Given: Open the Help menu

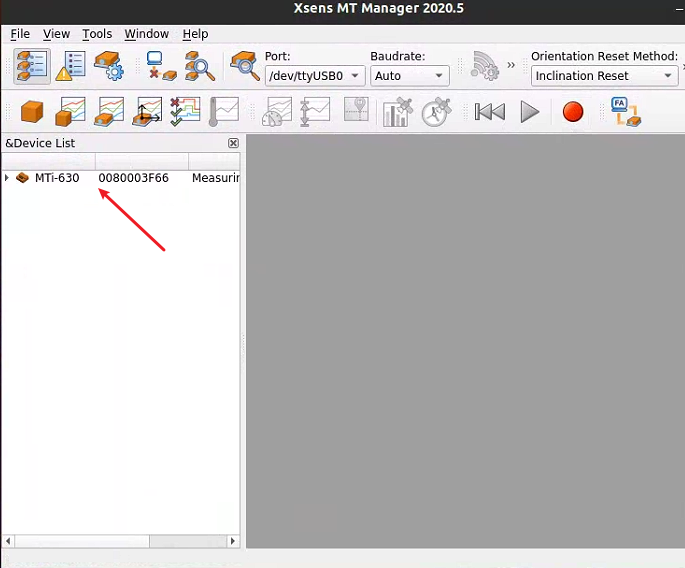Looking at the screenshot, I should pyautogui.click(x=195, y=34).
